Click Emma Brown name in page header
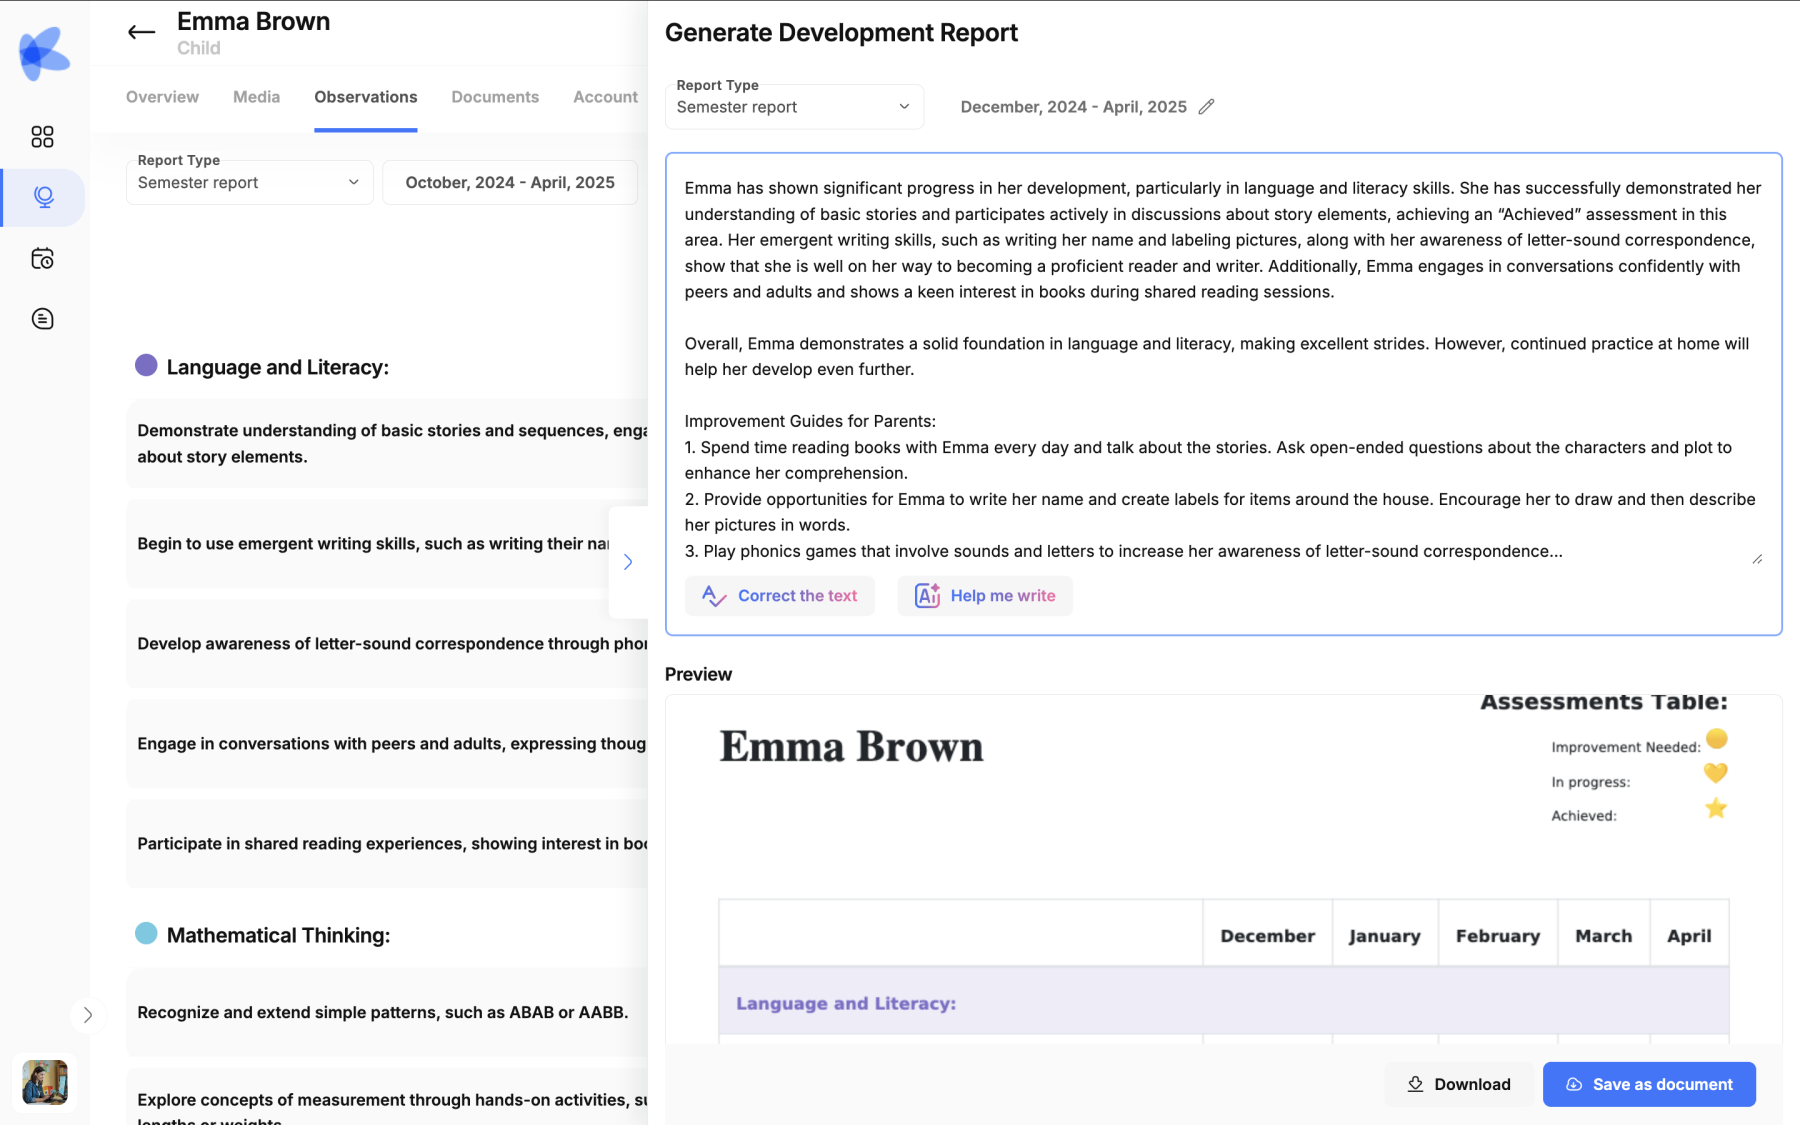The width and height of the screenshot is (1800, 1125). pos(253,21)
